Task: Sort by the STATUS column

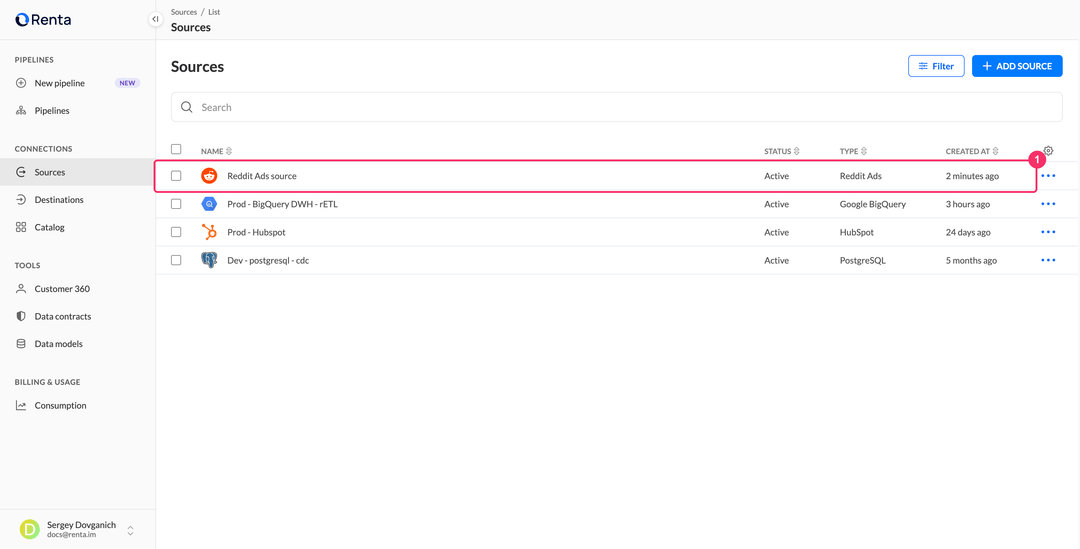Action: tap(782, 151)
